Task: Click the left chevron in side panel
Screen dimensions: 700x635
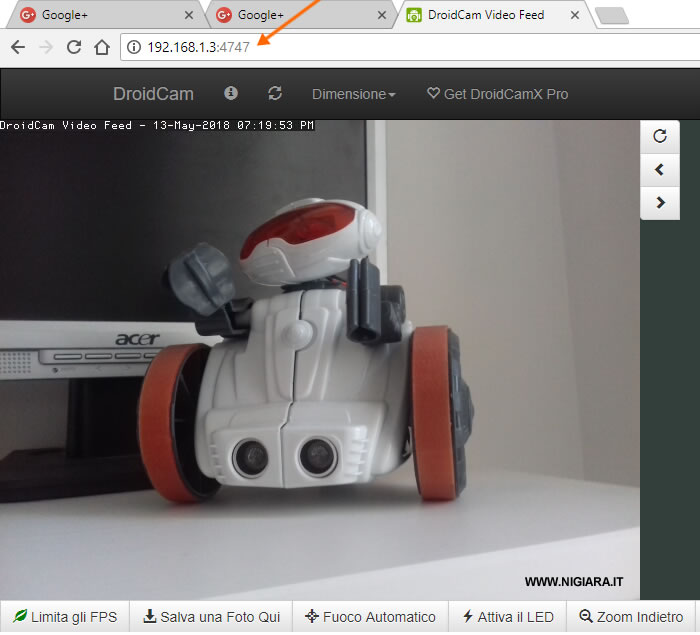Action: pos(659,170)
